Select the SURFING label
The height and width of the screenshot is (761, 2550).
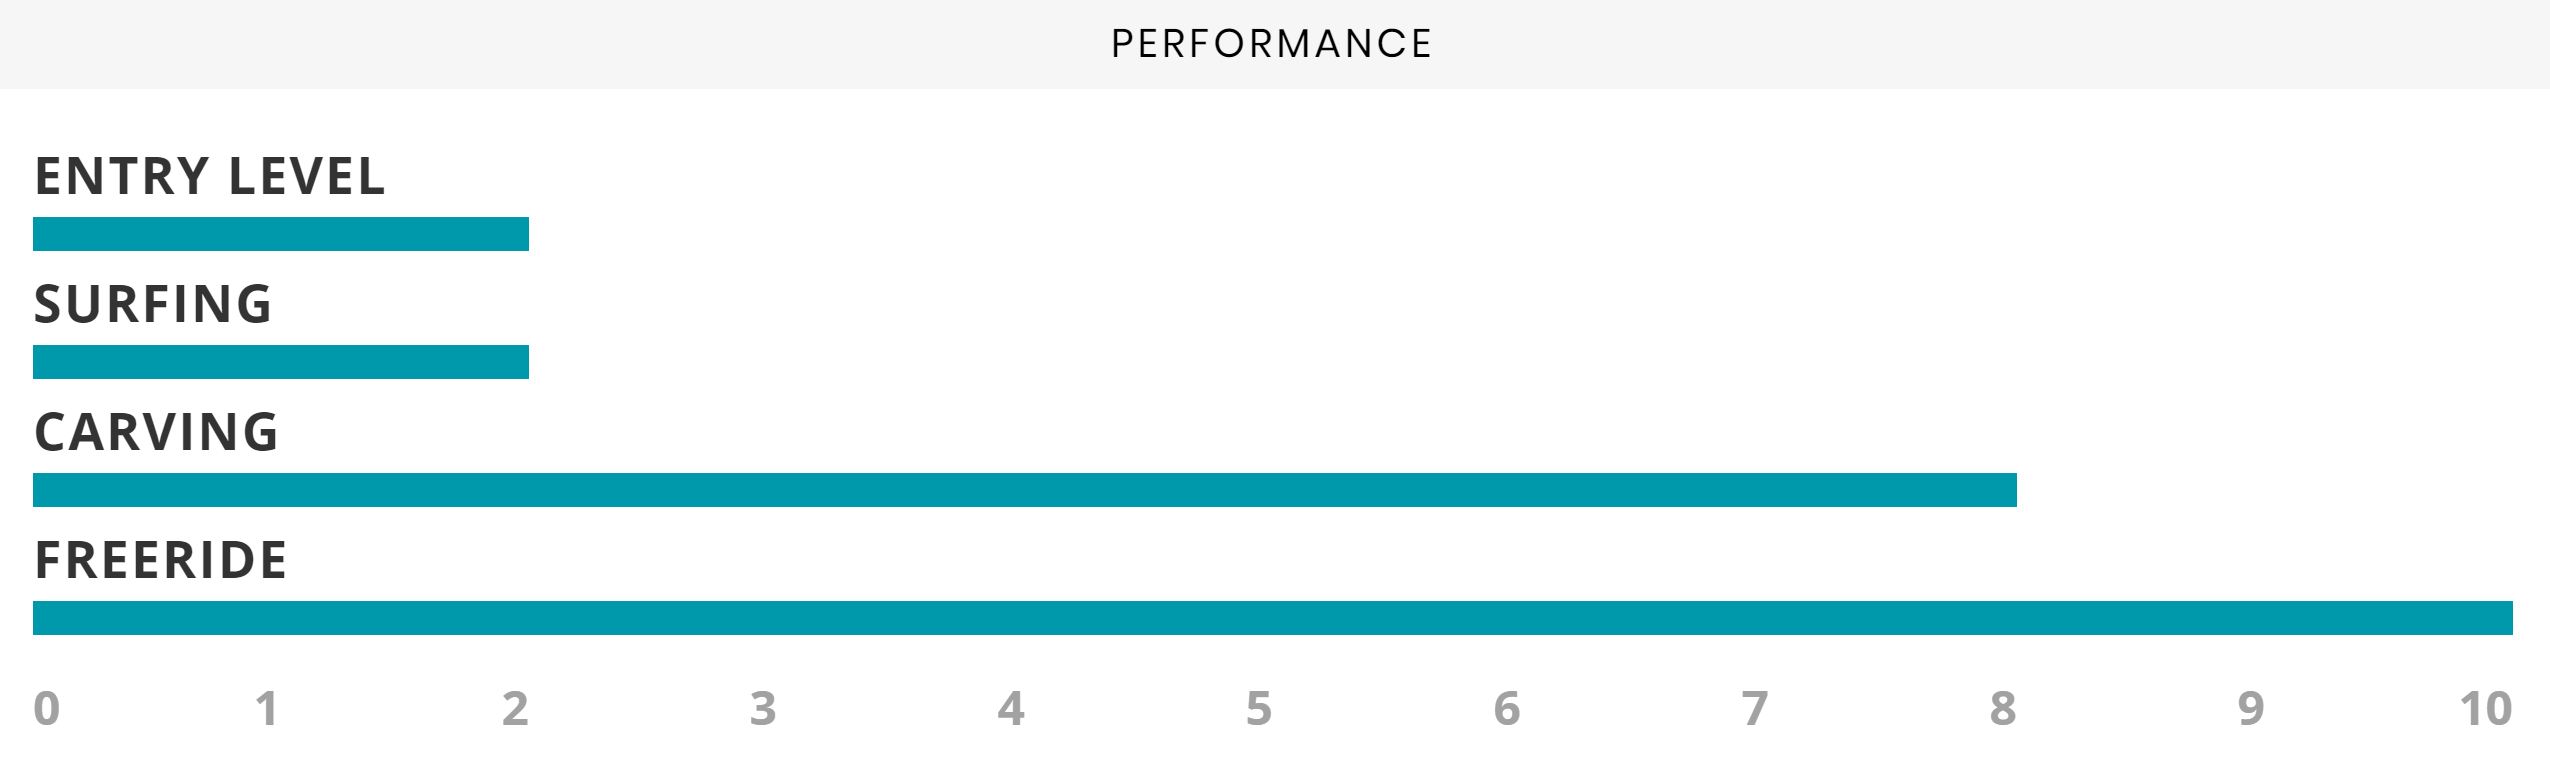(x=153, y=304)
